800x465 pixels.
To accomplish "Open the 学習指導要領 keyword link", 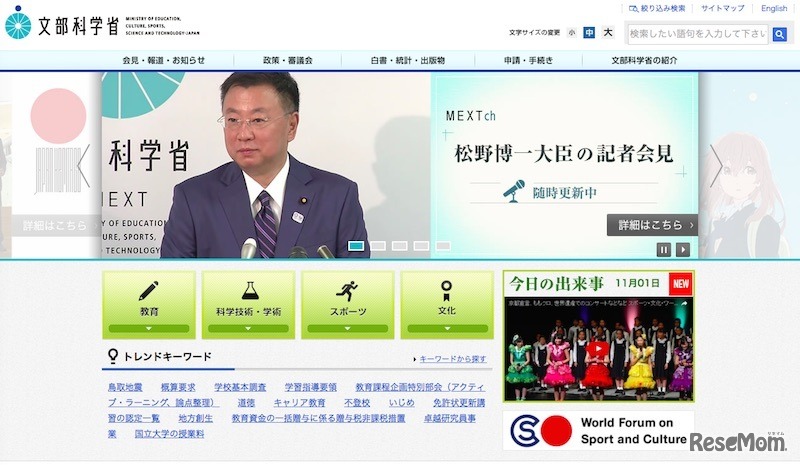I will click(311, 388).
